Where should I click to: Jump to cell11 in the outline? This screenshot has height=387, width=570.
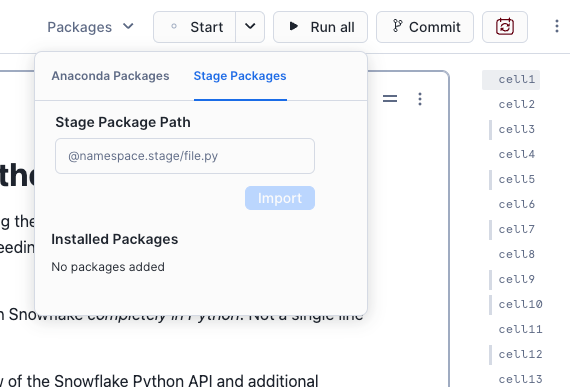tap(520, 329)
